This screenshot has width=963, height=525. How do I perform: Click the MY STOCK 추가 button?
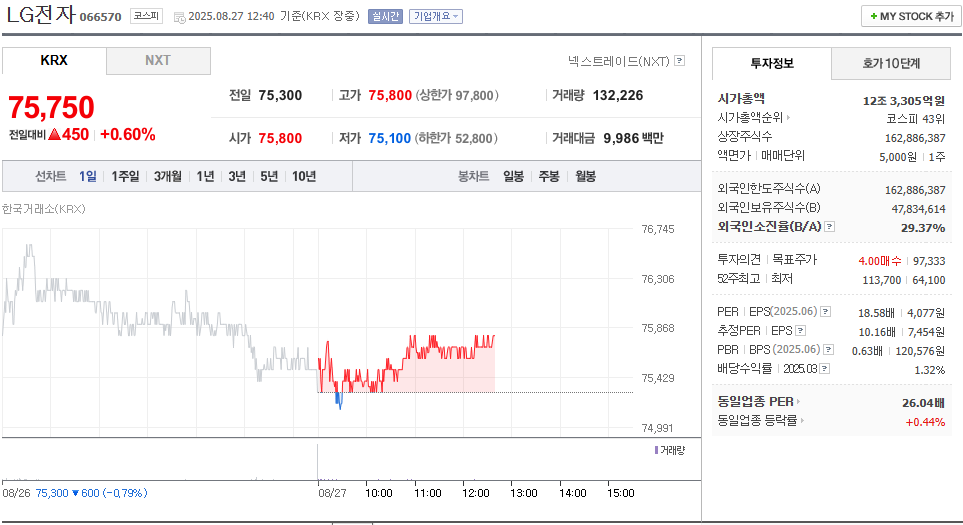(911, 17)
